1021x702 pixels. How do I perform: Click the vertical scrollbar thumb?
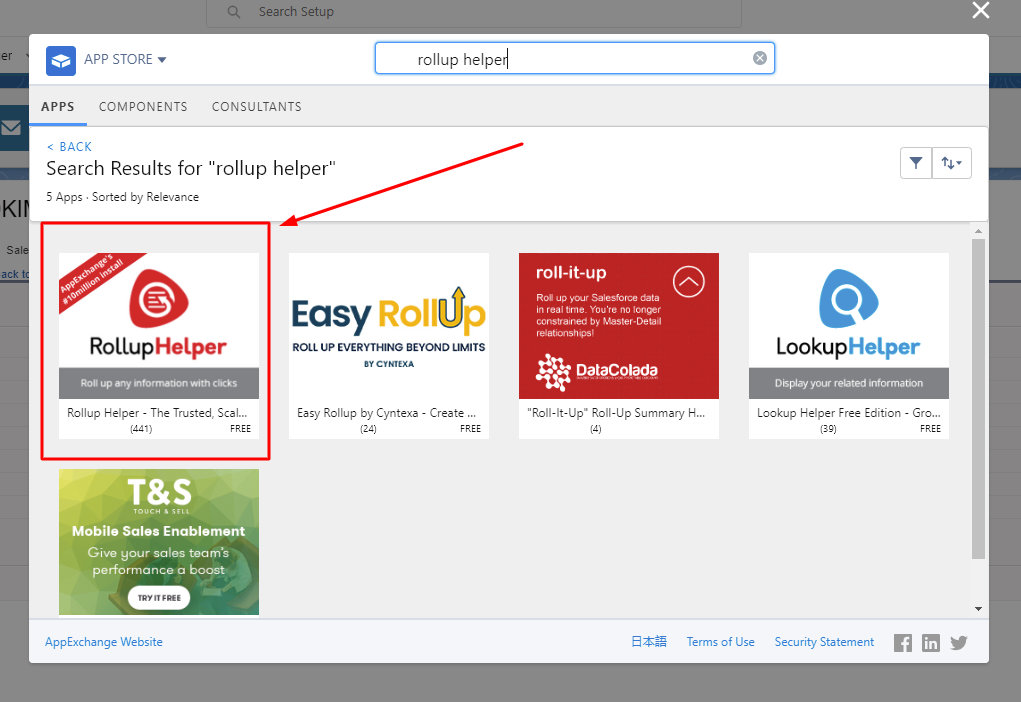coord(978,399)
